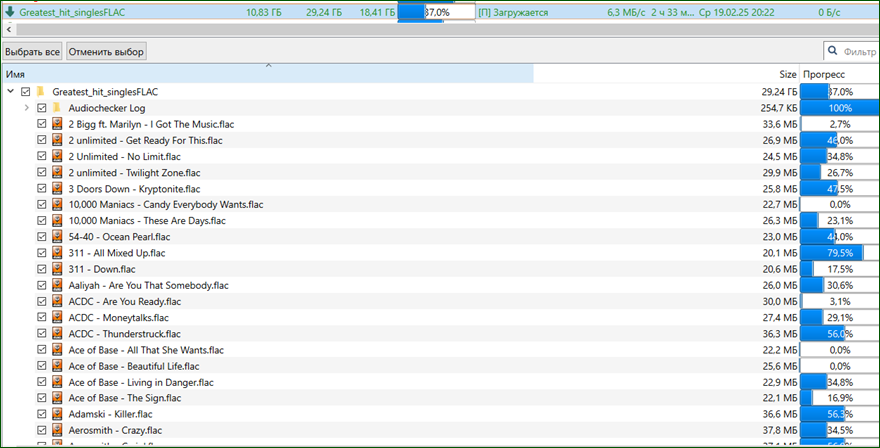The width and height of the screenshot is (880, 448).
Task: Click the file icon of ACDC - Thunderstruck.flac
Action: (x=57, y=333)
